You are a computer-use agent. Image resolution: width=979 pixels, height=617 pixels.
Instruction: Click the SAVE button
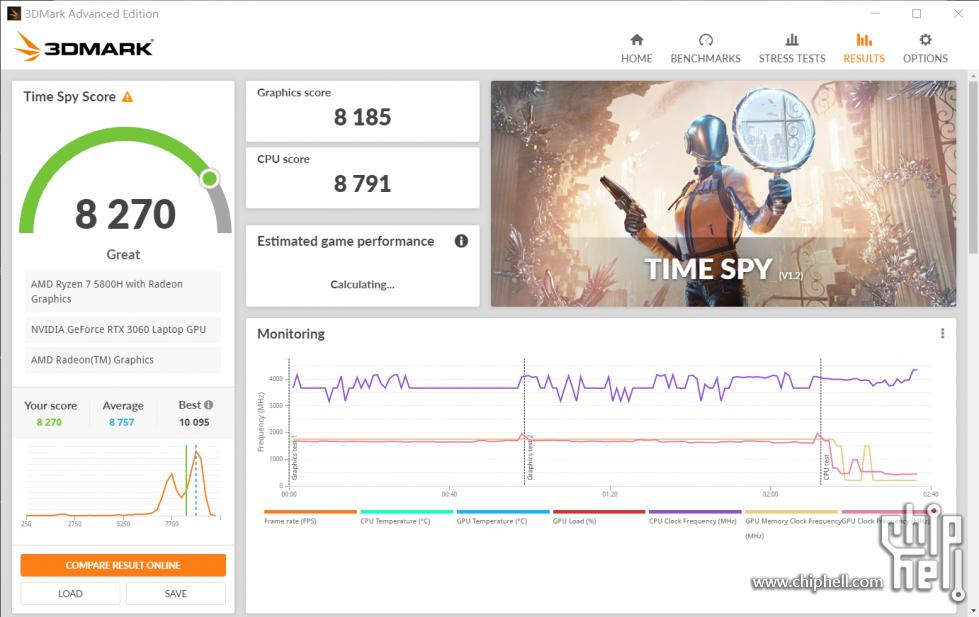[x=175, y=593]
